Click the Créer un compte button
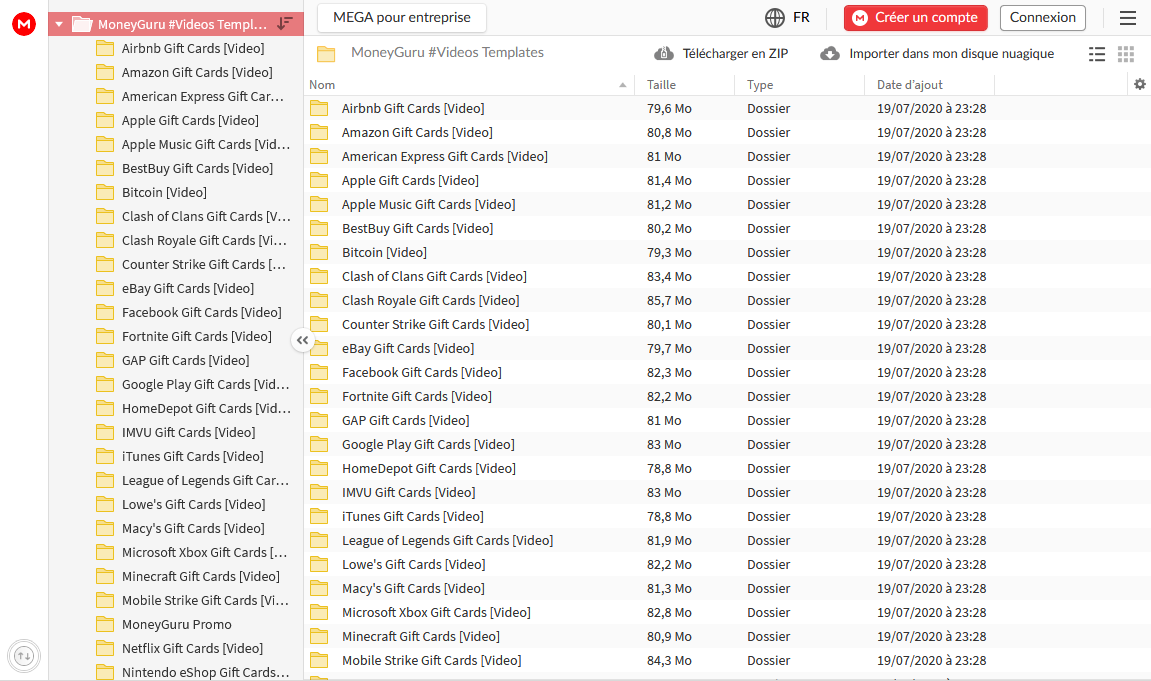 point(915,18)
